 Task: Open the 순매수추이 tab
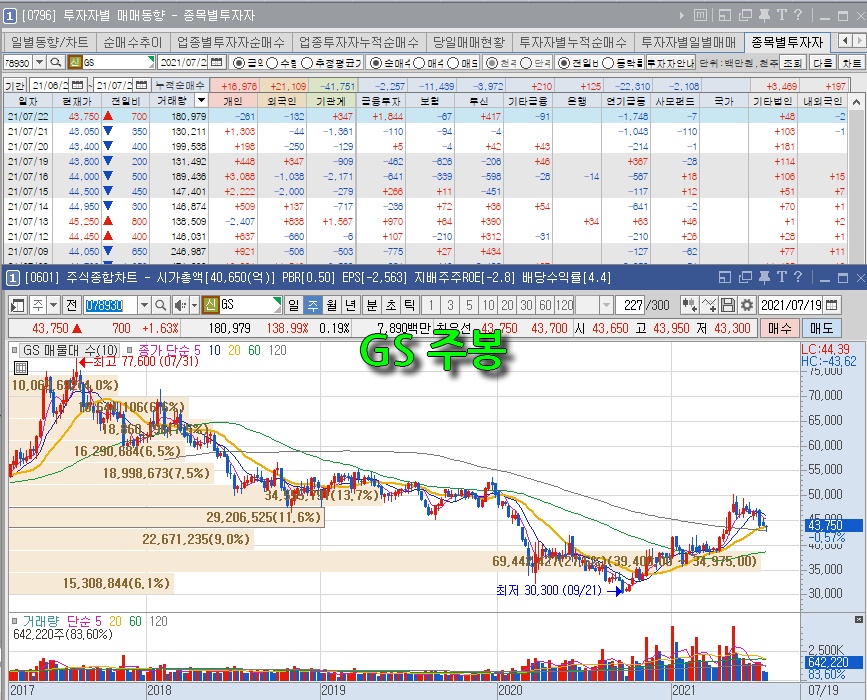(133, 42)
